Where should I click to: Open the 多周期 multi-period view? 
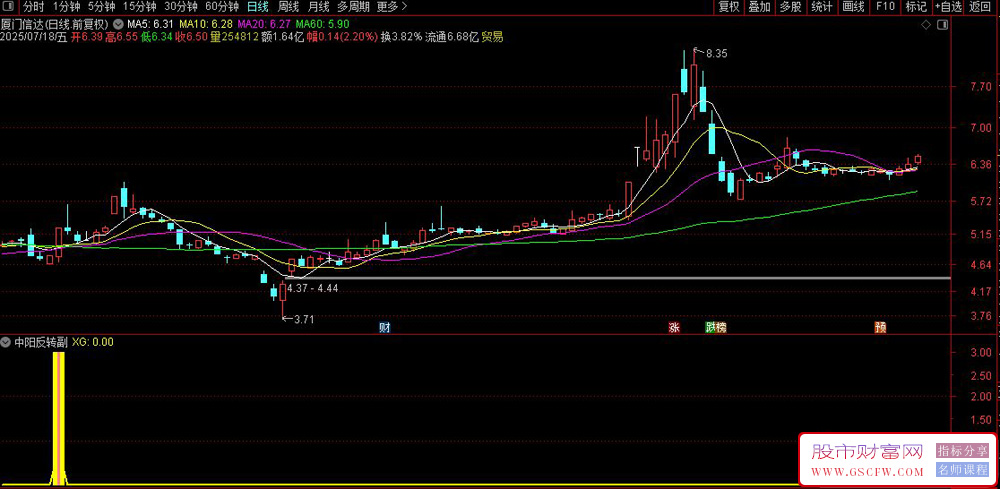click(x=353, y=7)
